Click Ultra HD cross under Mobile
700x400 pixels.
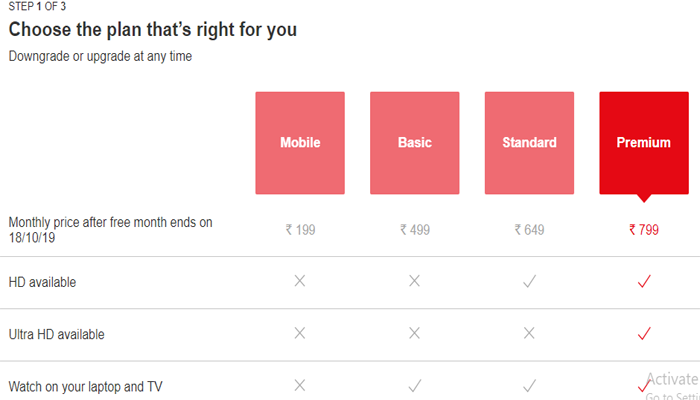(x=300, y=334)
